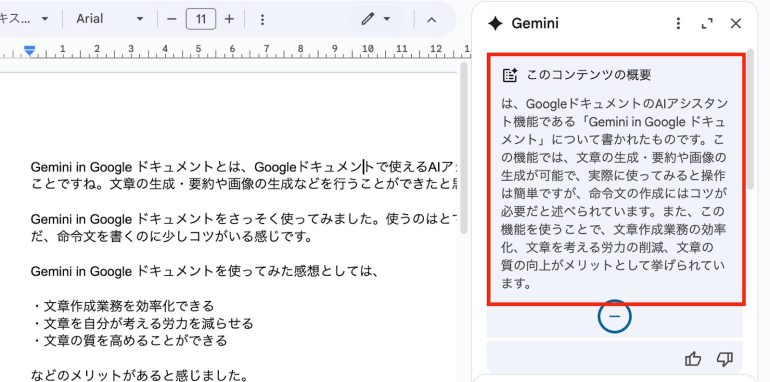Click the pencil editing mode icon
The image size is (770, 382).
click(x=368, y=19)
